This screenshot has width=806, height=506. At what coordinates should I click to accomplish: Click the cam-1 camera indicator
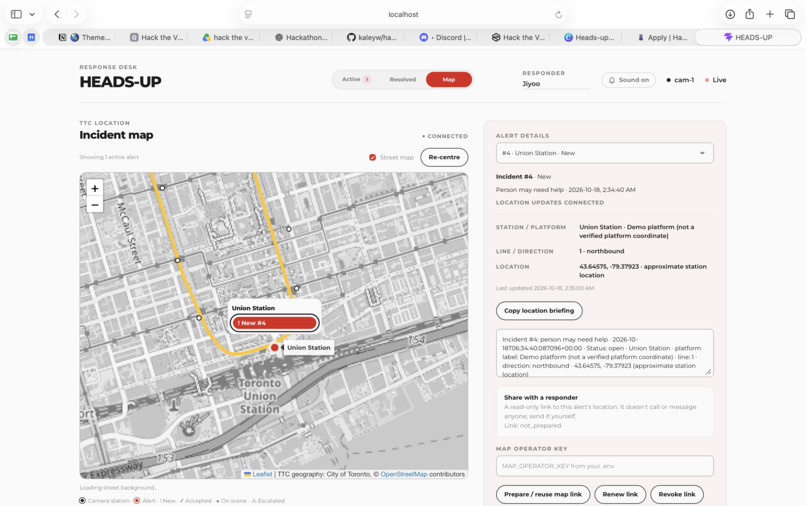tap(680, 80)
